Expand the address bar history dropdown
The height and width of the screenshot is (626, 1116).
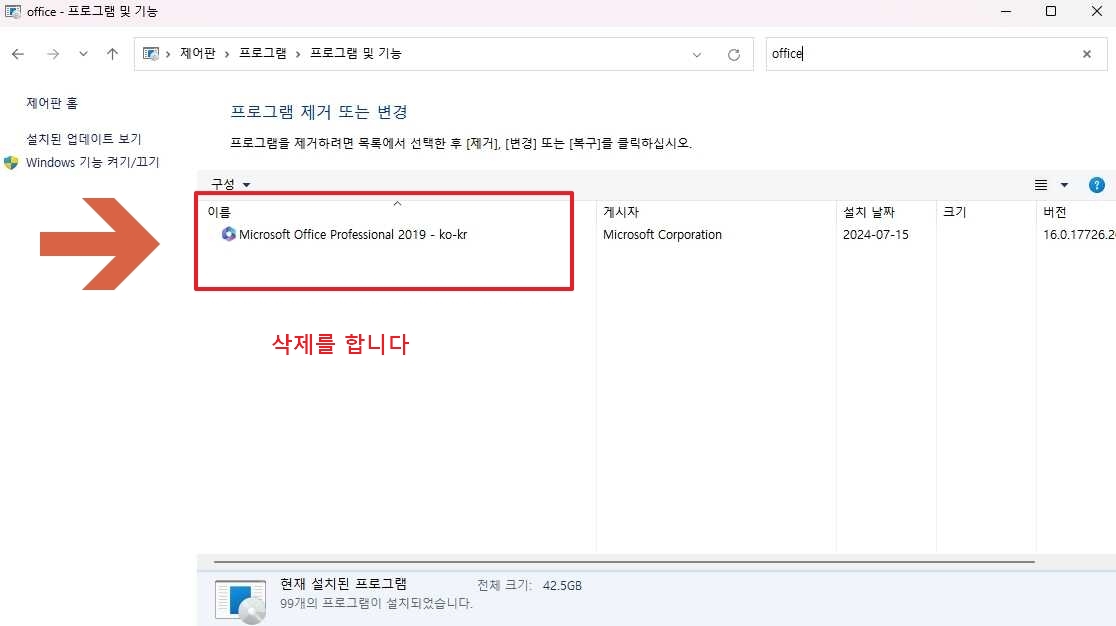pos(697,55)
